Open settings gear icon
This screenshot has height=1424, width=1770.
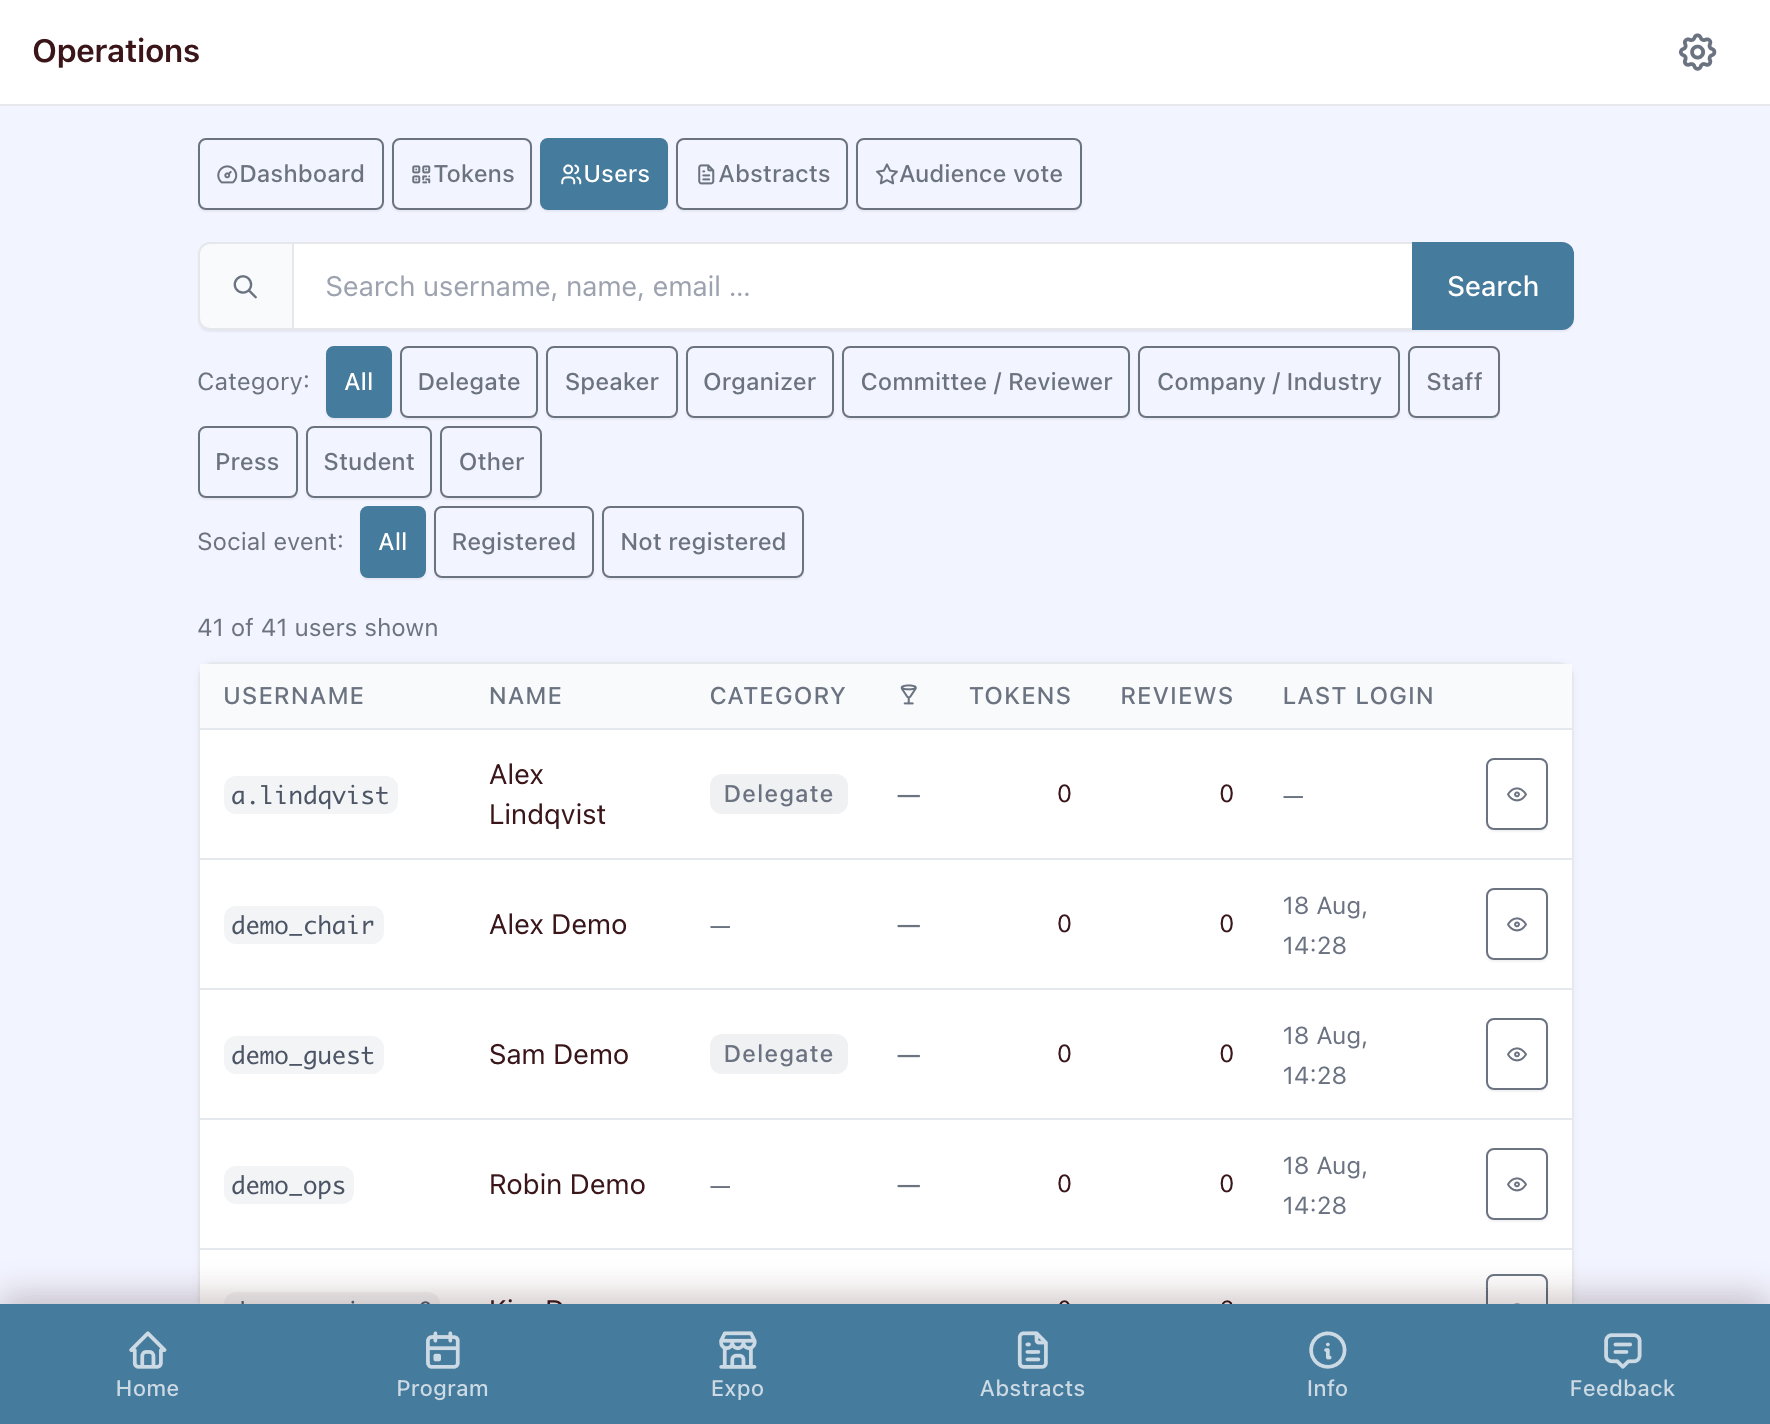pyautogui.click(x=1697, y=52)
